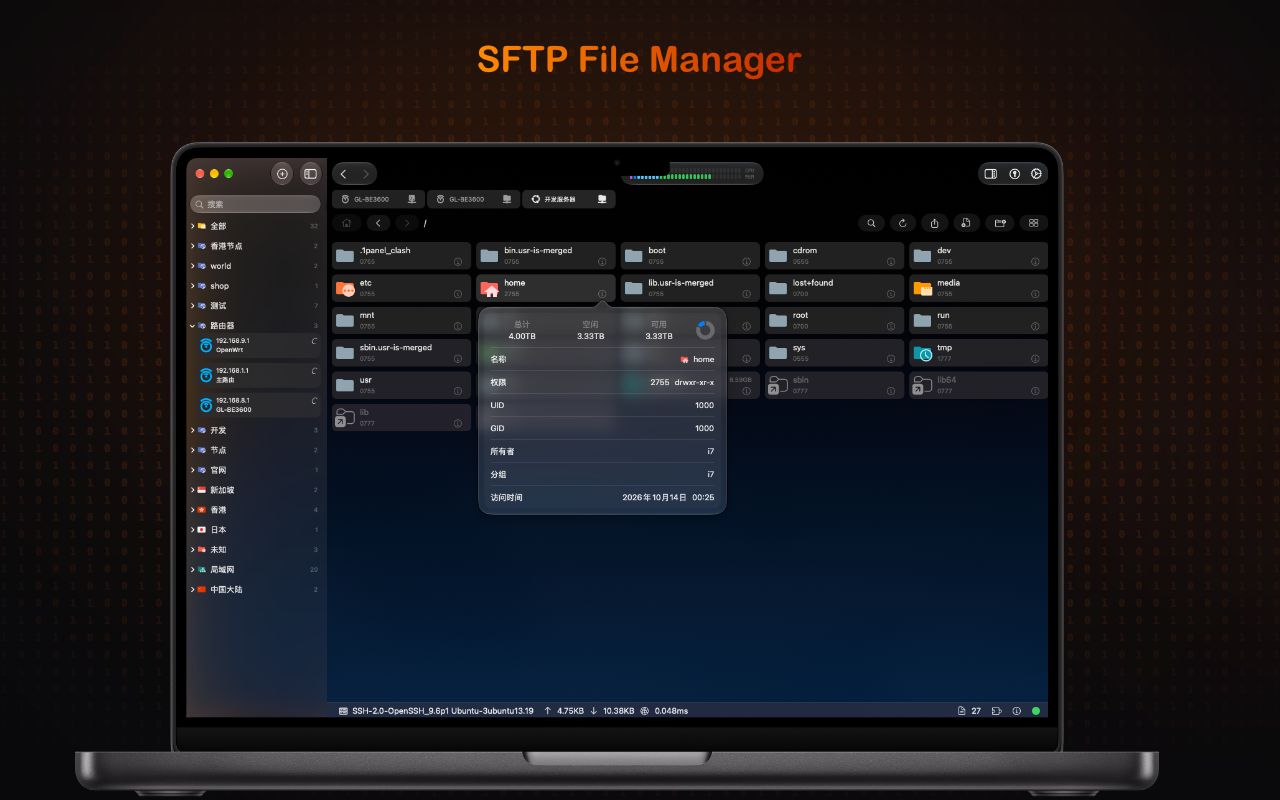Click the status bar battery-like icon beside 27

click(996, 711)
